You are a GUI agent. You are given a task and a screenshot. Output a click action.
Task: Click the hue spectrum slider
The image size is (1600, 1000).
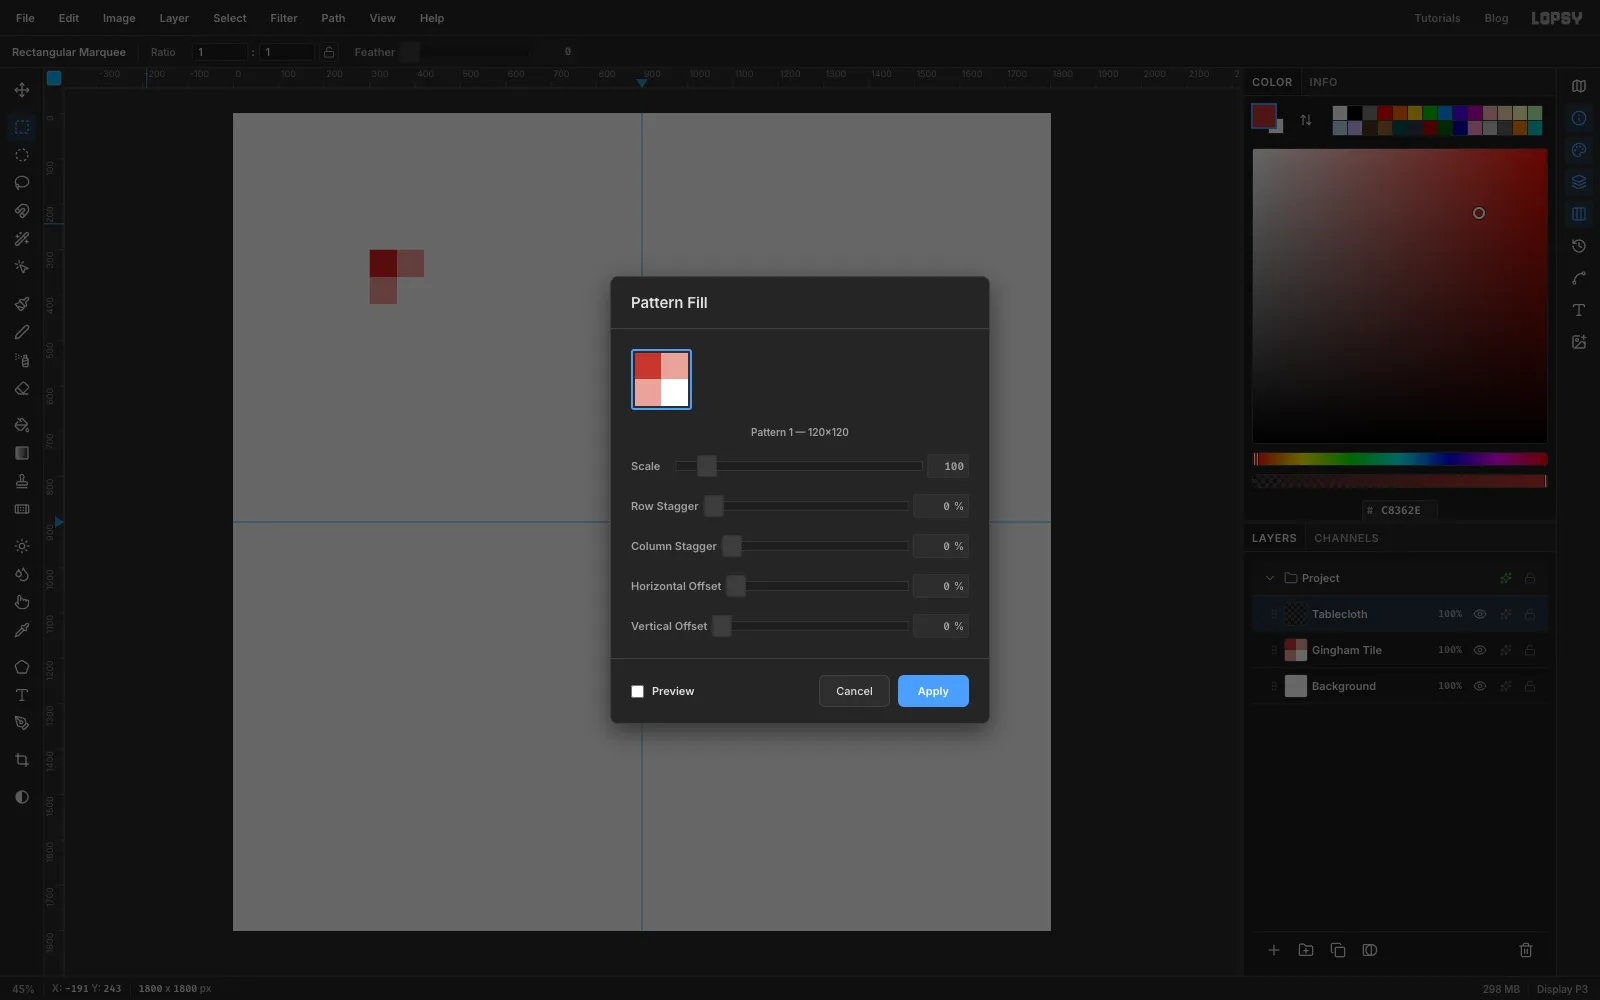click(1400, 459)
